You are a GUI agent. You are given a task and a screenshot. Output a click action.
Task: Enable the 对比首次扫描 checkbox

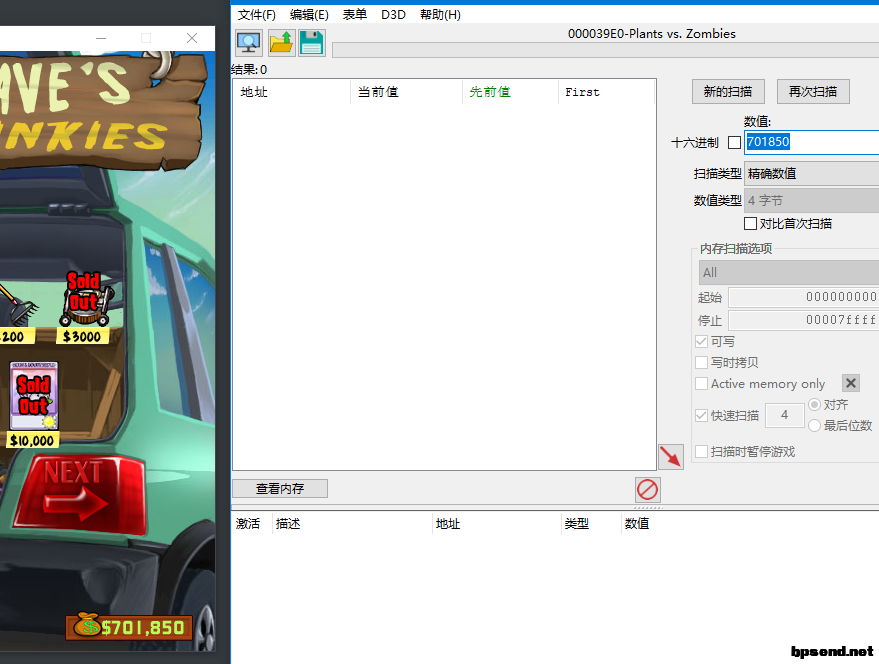(750, 224)
